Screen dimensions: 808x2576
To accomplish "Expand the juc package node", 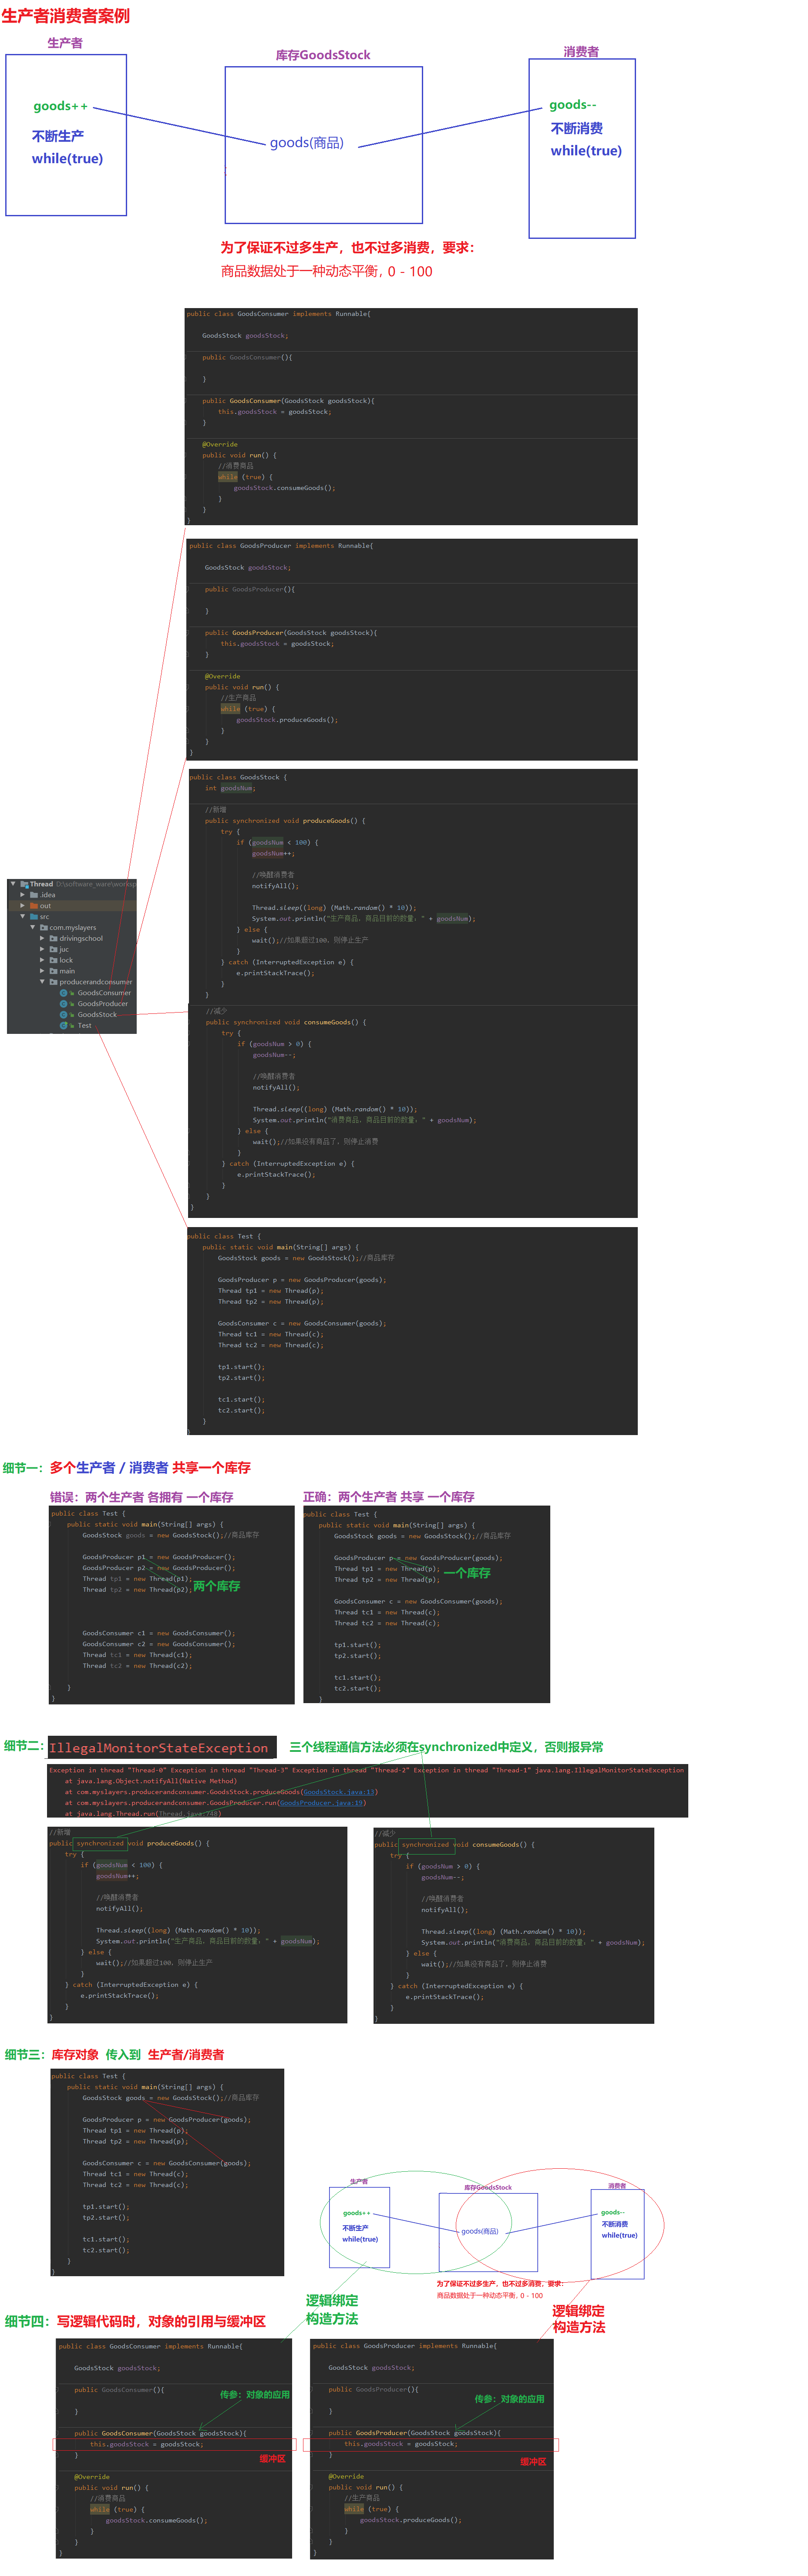I will pyautogui.click(x=42, y=950).
